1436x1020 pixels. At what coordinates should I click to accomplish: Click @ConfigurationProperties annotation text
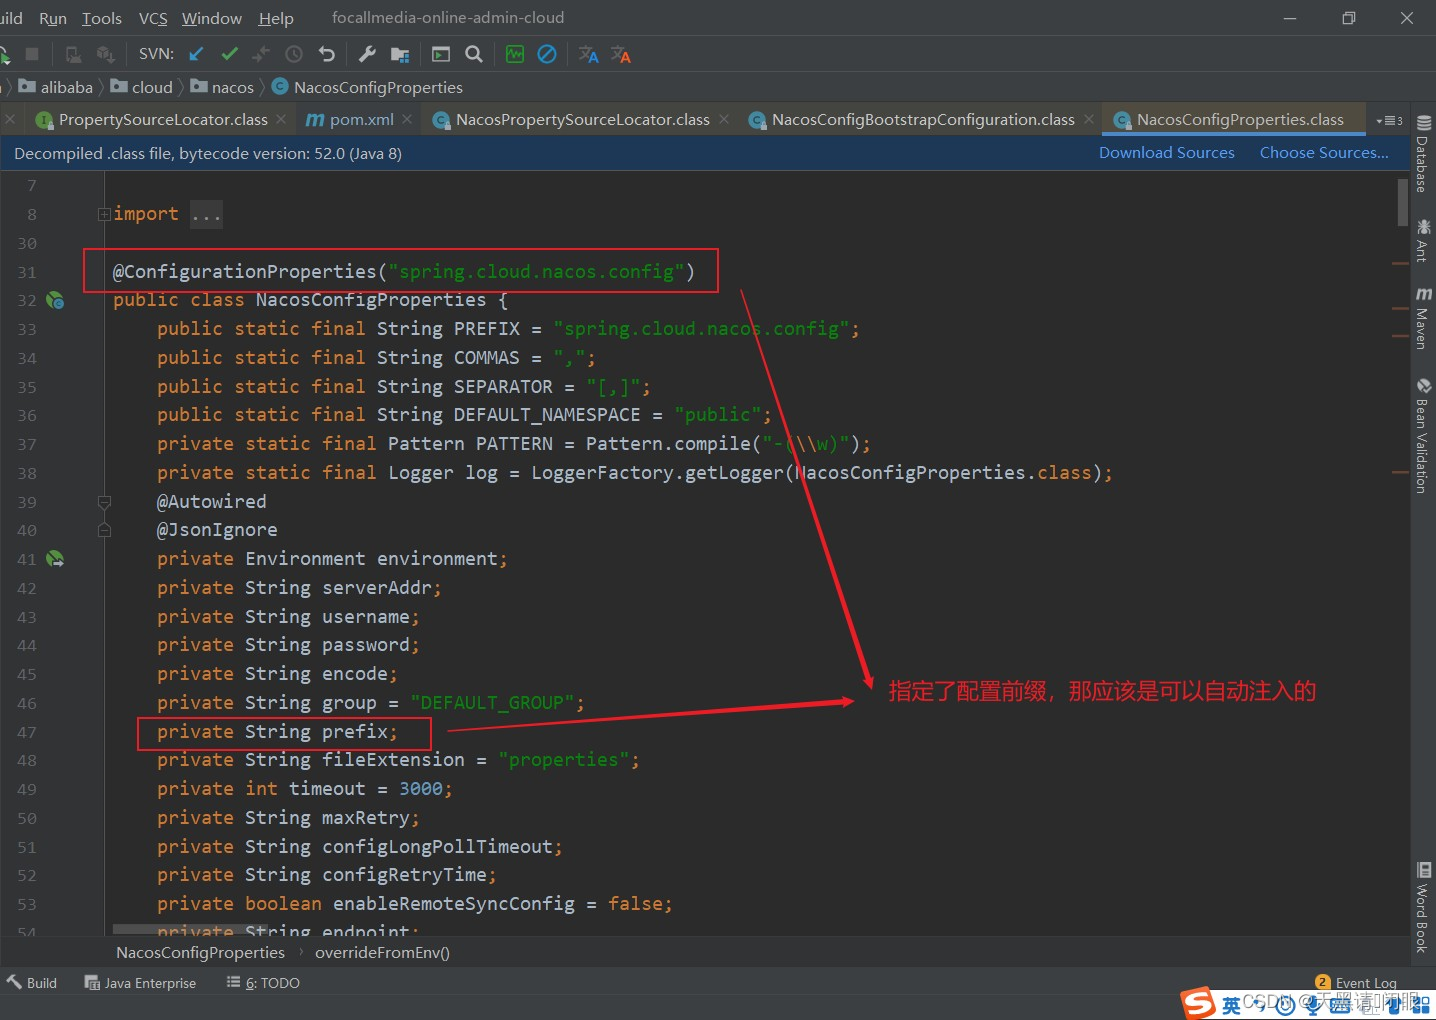pyautogui.click(x=244, y=271)
